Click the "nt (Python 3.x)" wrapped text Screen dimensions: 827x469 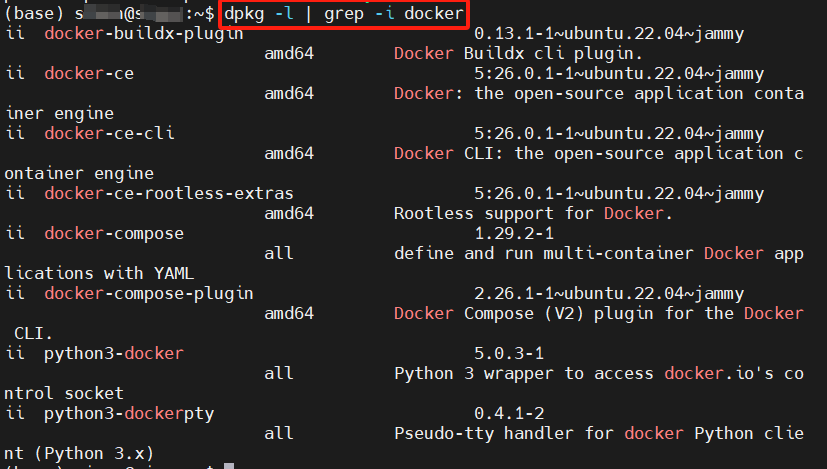coord(79,452)
